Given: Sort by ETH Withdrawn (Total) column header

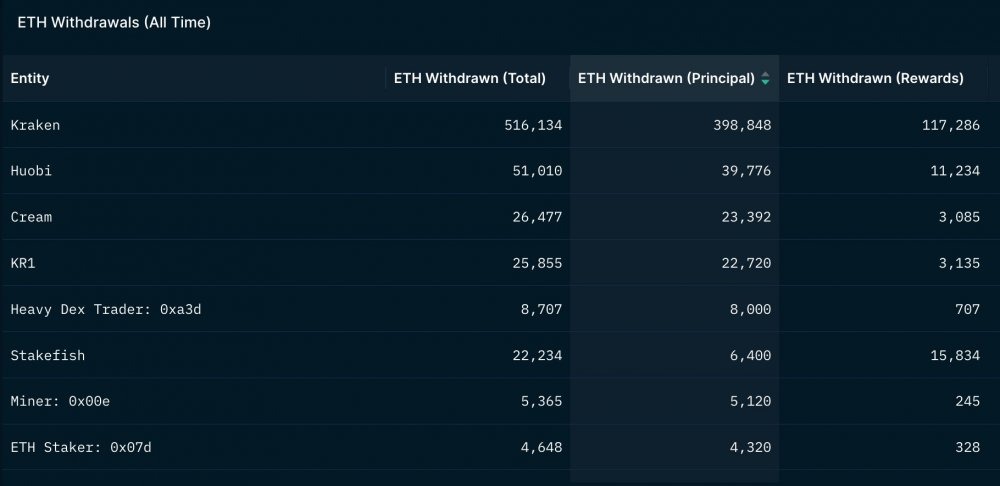Looking at the screenshot, I should (469, 78).
